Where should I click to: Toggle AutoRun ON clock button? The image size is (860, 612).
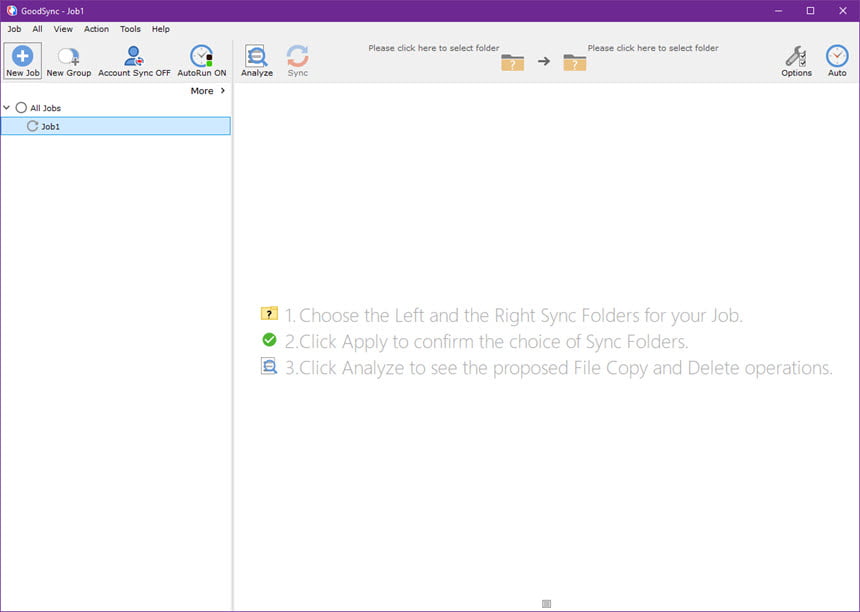(x=202, y=60)
